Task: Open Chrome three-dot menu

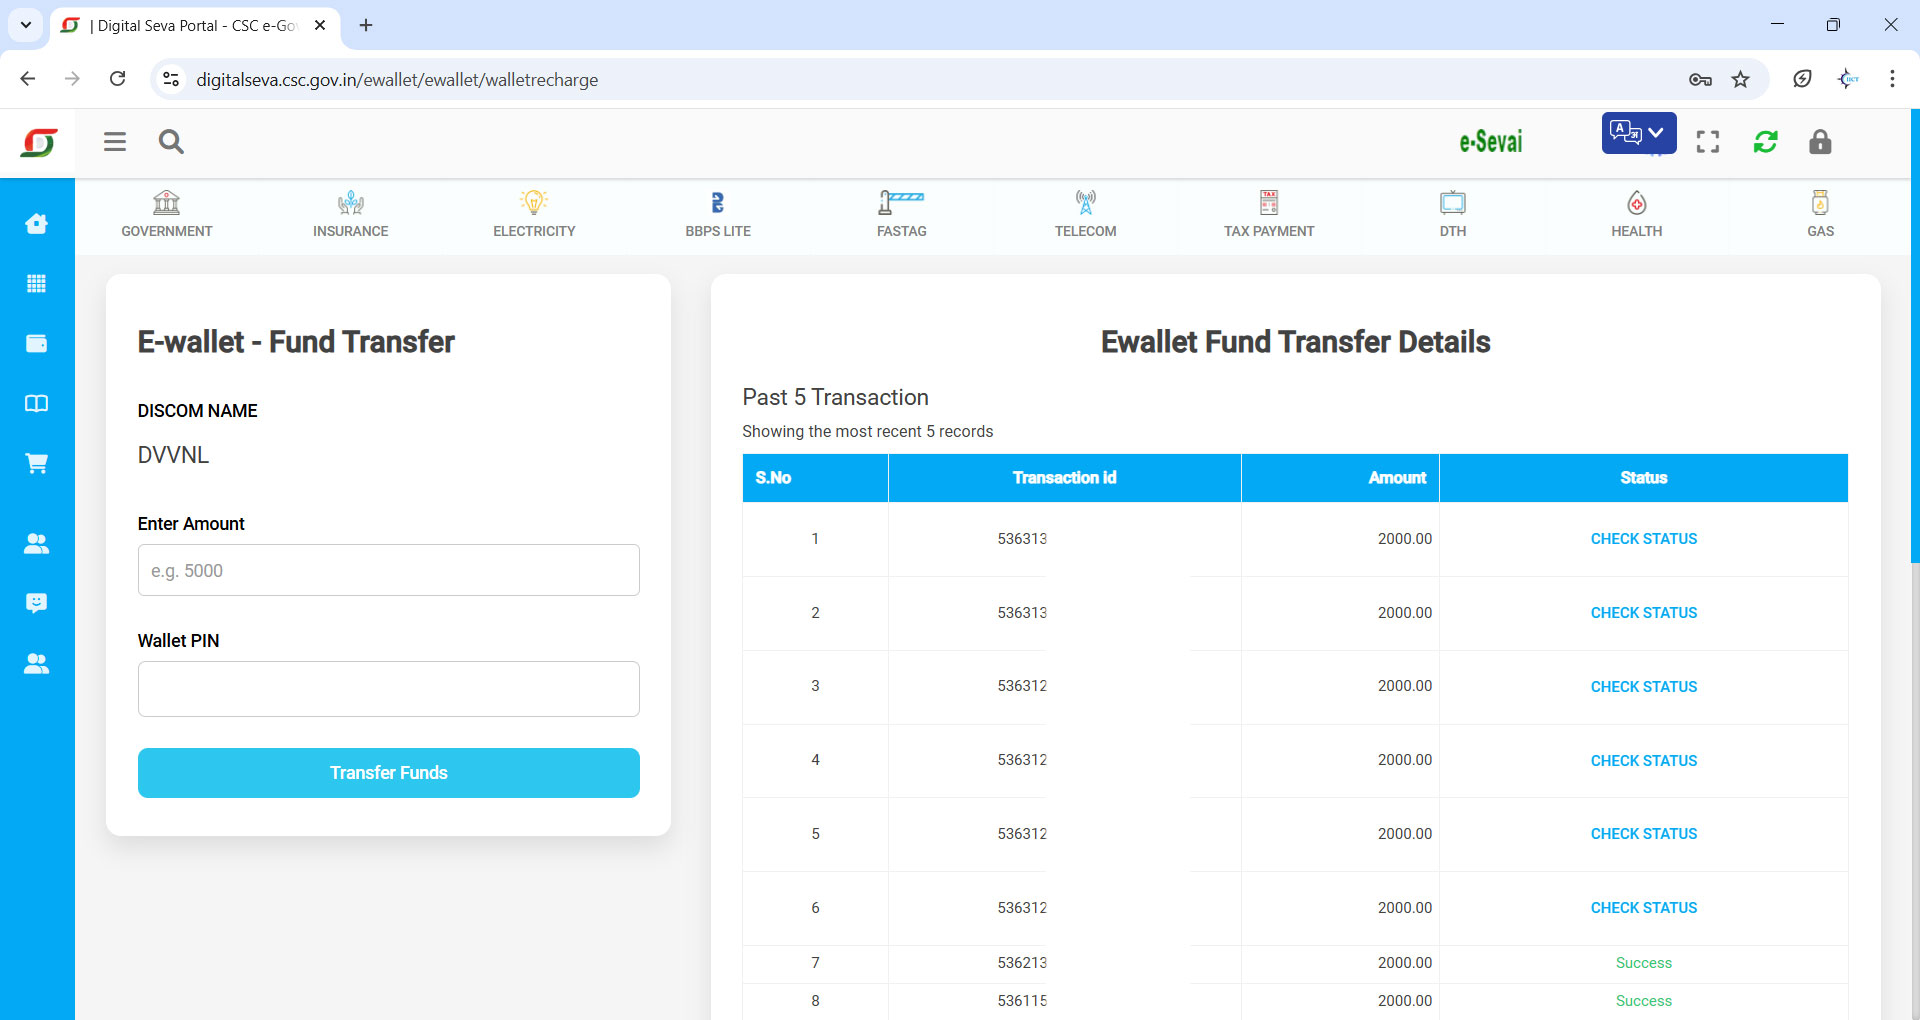Action: click(1892, 79)
